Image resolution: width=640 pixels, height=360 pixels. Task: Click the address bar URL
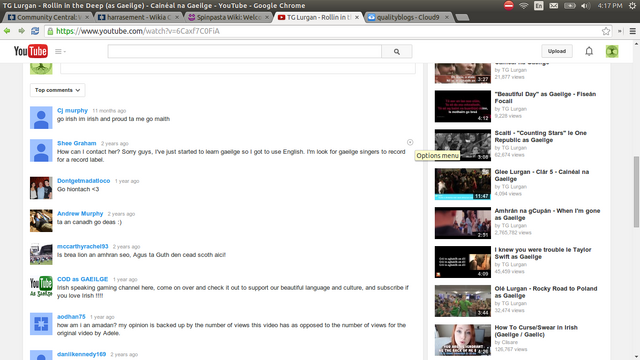138,31
